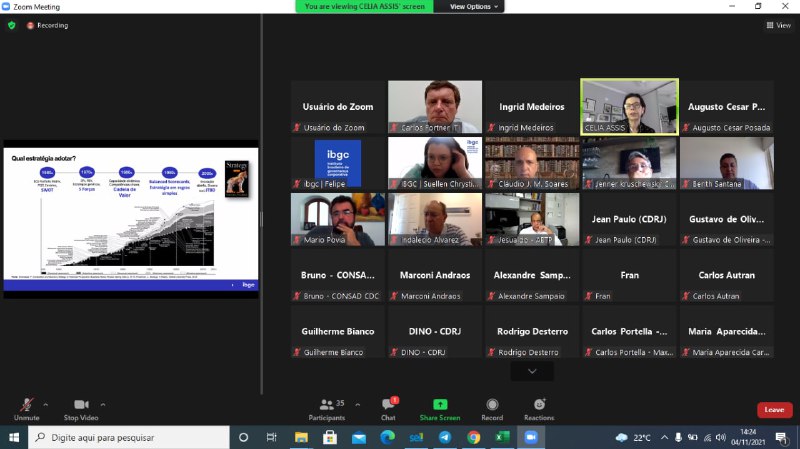The width and height of the screenshot is (800, 449).
Task: Open the Reactions menu
Action: click(539, 409)
